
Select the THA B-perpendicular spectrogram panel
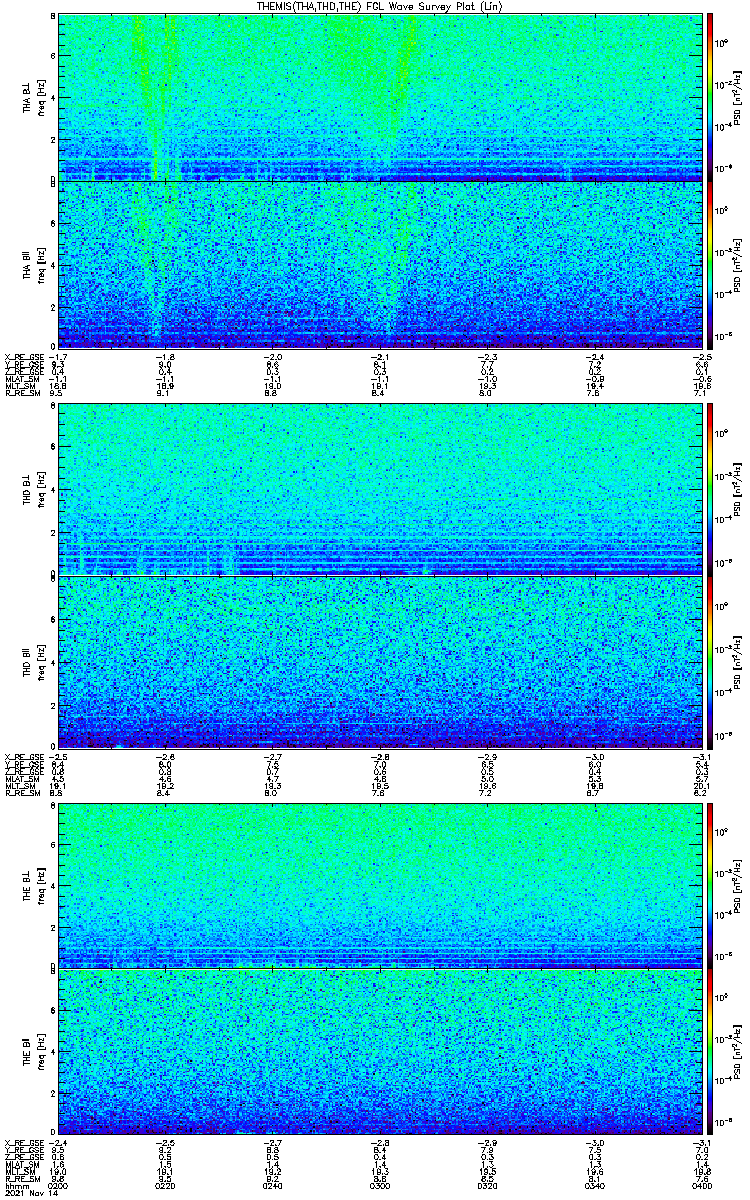click(x=379, y=97)
